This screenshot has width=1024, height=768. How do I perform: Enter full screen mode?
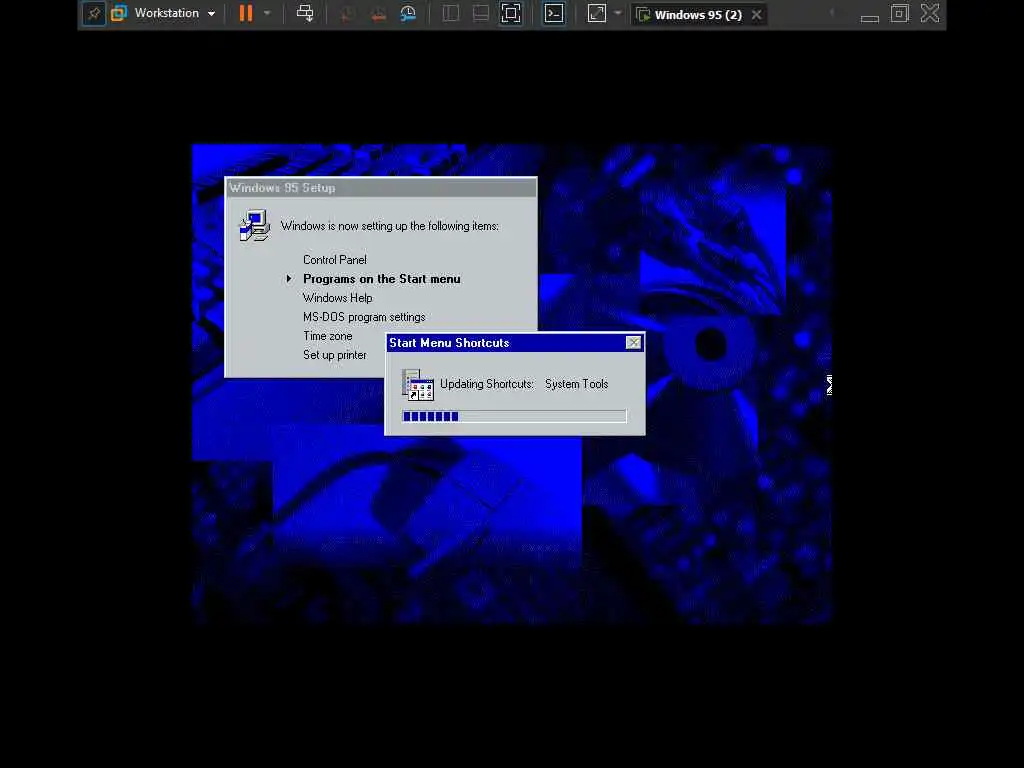point(511,14)
